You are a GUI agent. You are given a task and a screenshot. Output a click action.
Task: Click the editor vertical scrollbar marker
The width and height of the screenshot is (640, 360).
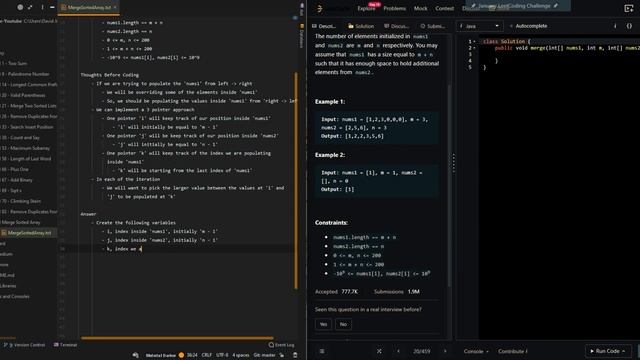(296, 181)
